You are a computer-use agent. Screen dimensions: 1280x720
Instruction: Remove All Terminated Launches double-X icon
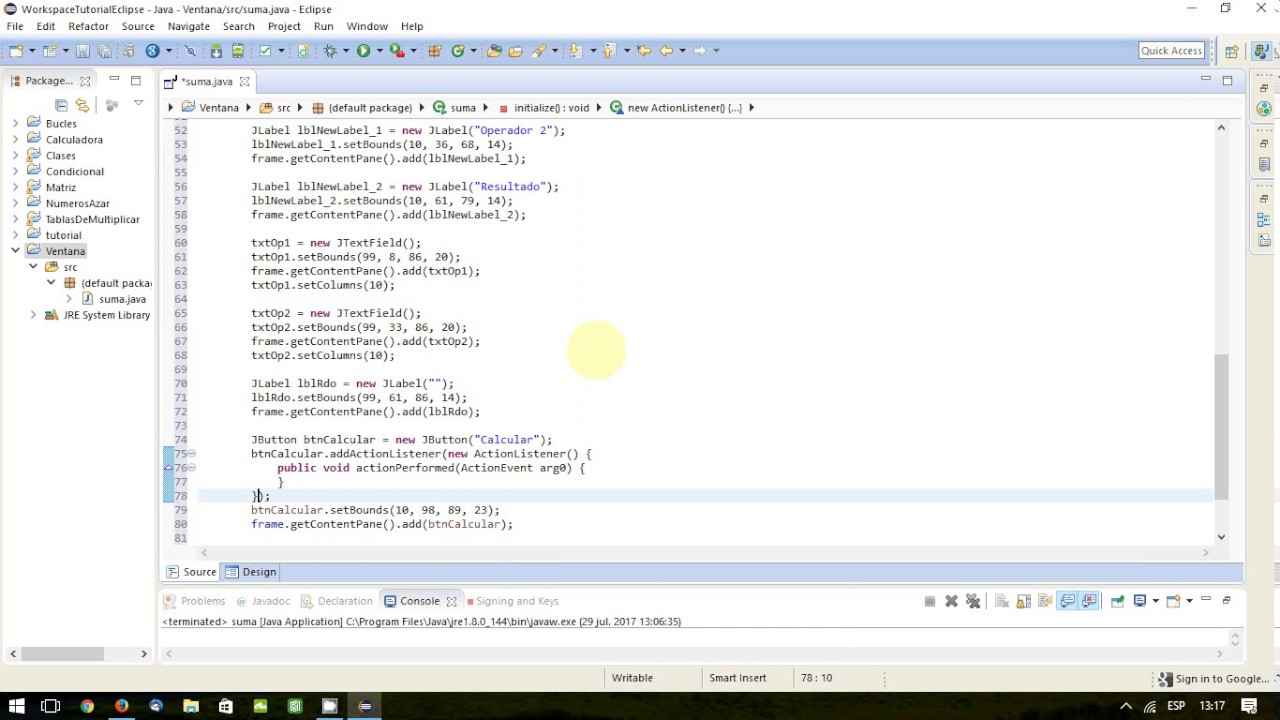pos(973,601)
